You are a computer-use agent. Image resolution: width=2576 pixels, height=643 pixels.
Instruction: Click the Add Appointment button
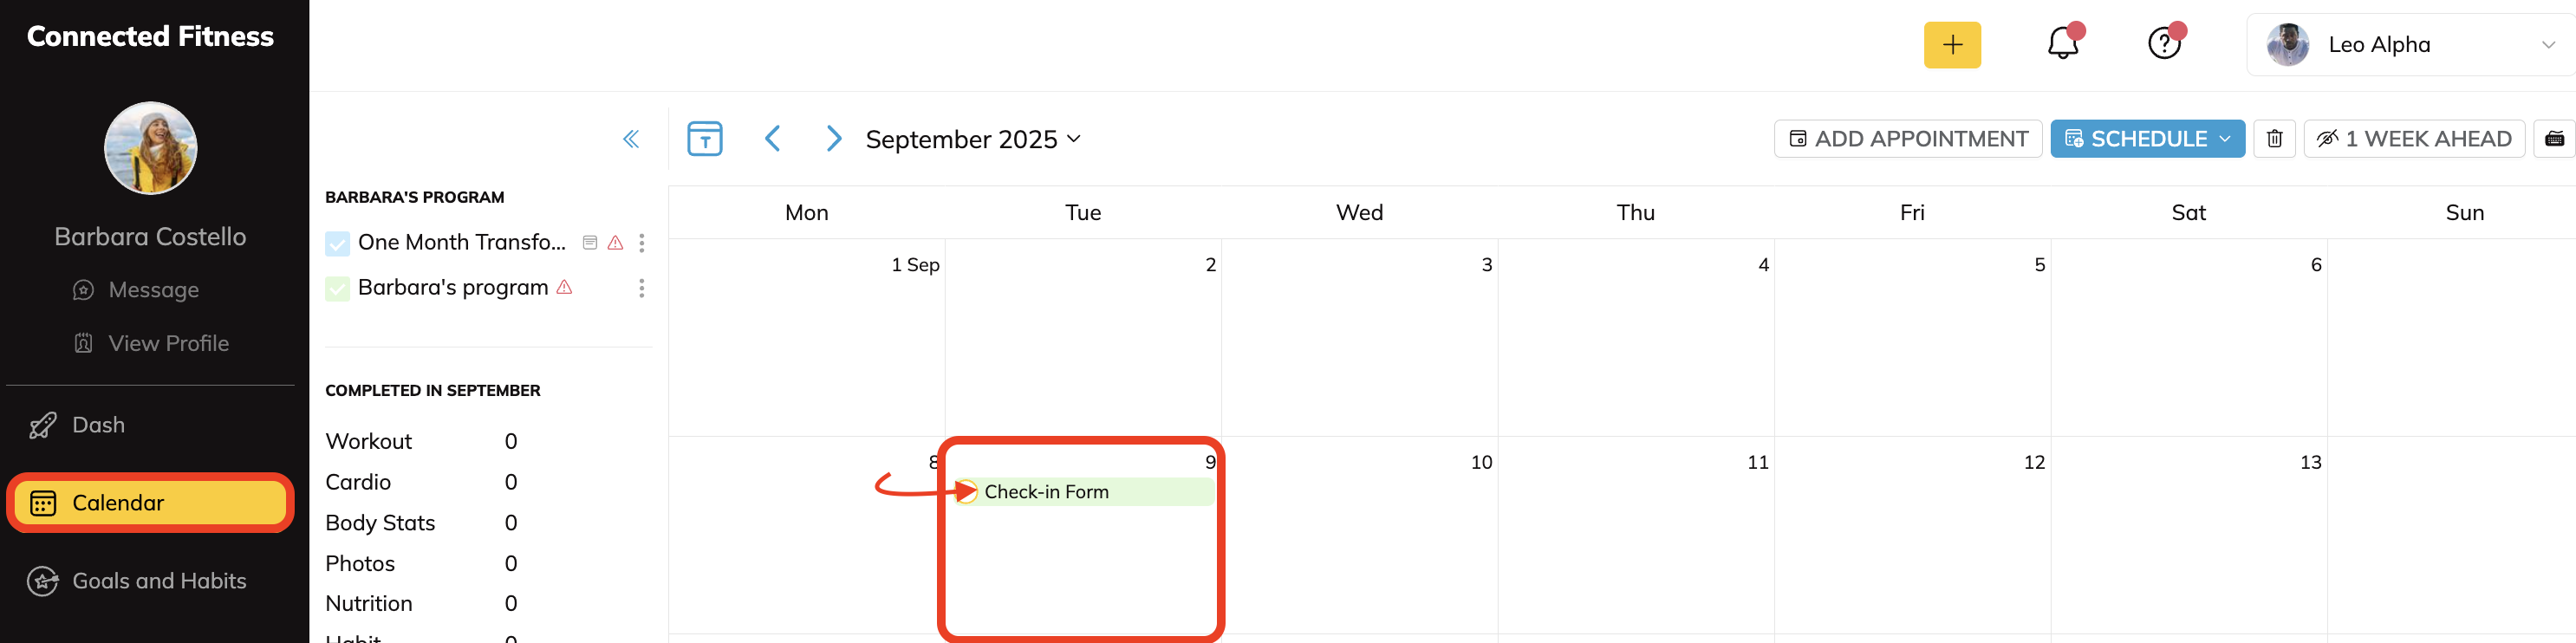click(x=1907, y=139)
